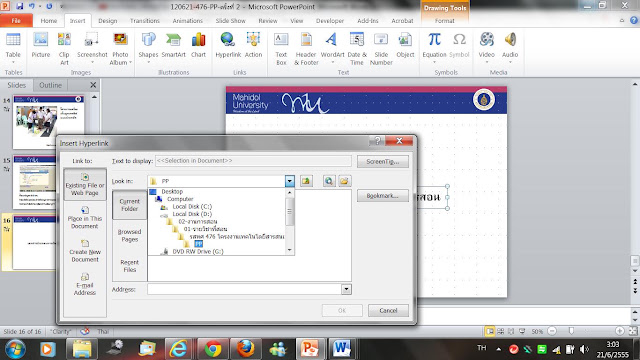Select slide 15 thumbnail
The width and height of the screenshot is (640, 360).
point(34,182)
